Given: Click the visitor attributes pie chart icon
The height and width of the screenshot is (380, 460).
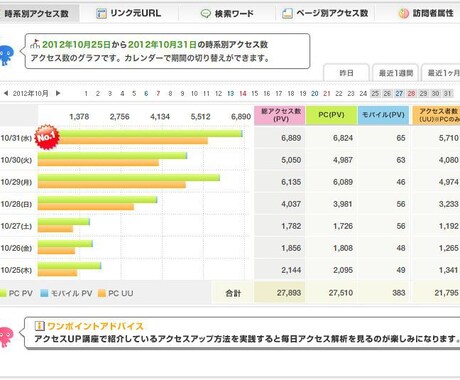Looking at the screenshot, I should click(x=404, y=13).
